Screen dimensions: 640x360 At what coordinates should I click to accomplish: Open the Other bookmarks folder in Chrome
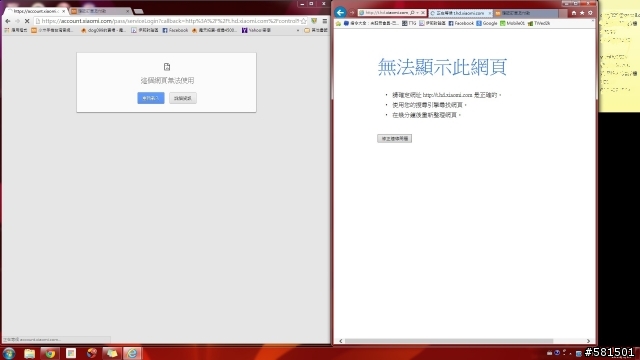[x=316, y=30]
